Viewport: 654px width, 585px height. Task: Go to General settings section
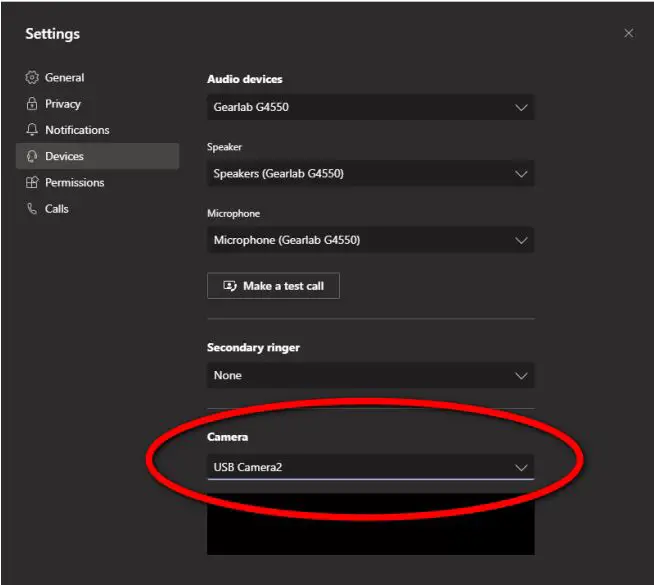click(x=64, y=78)
